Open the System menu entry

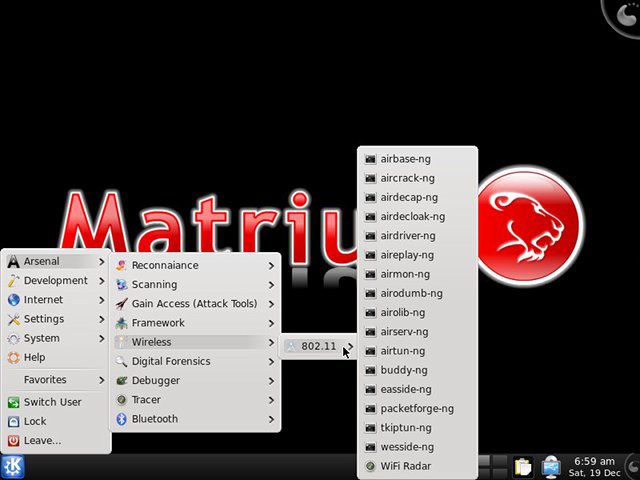[x=56, y=338]
